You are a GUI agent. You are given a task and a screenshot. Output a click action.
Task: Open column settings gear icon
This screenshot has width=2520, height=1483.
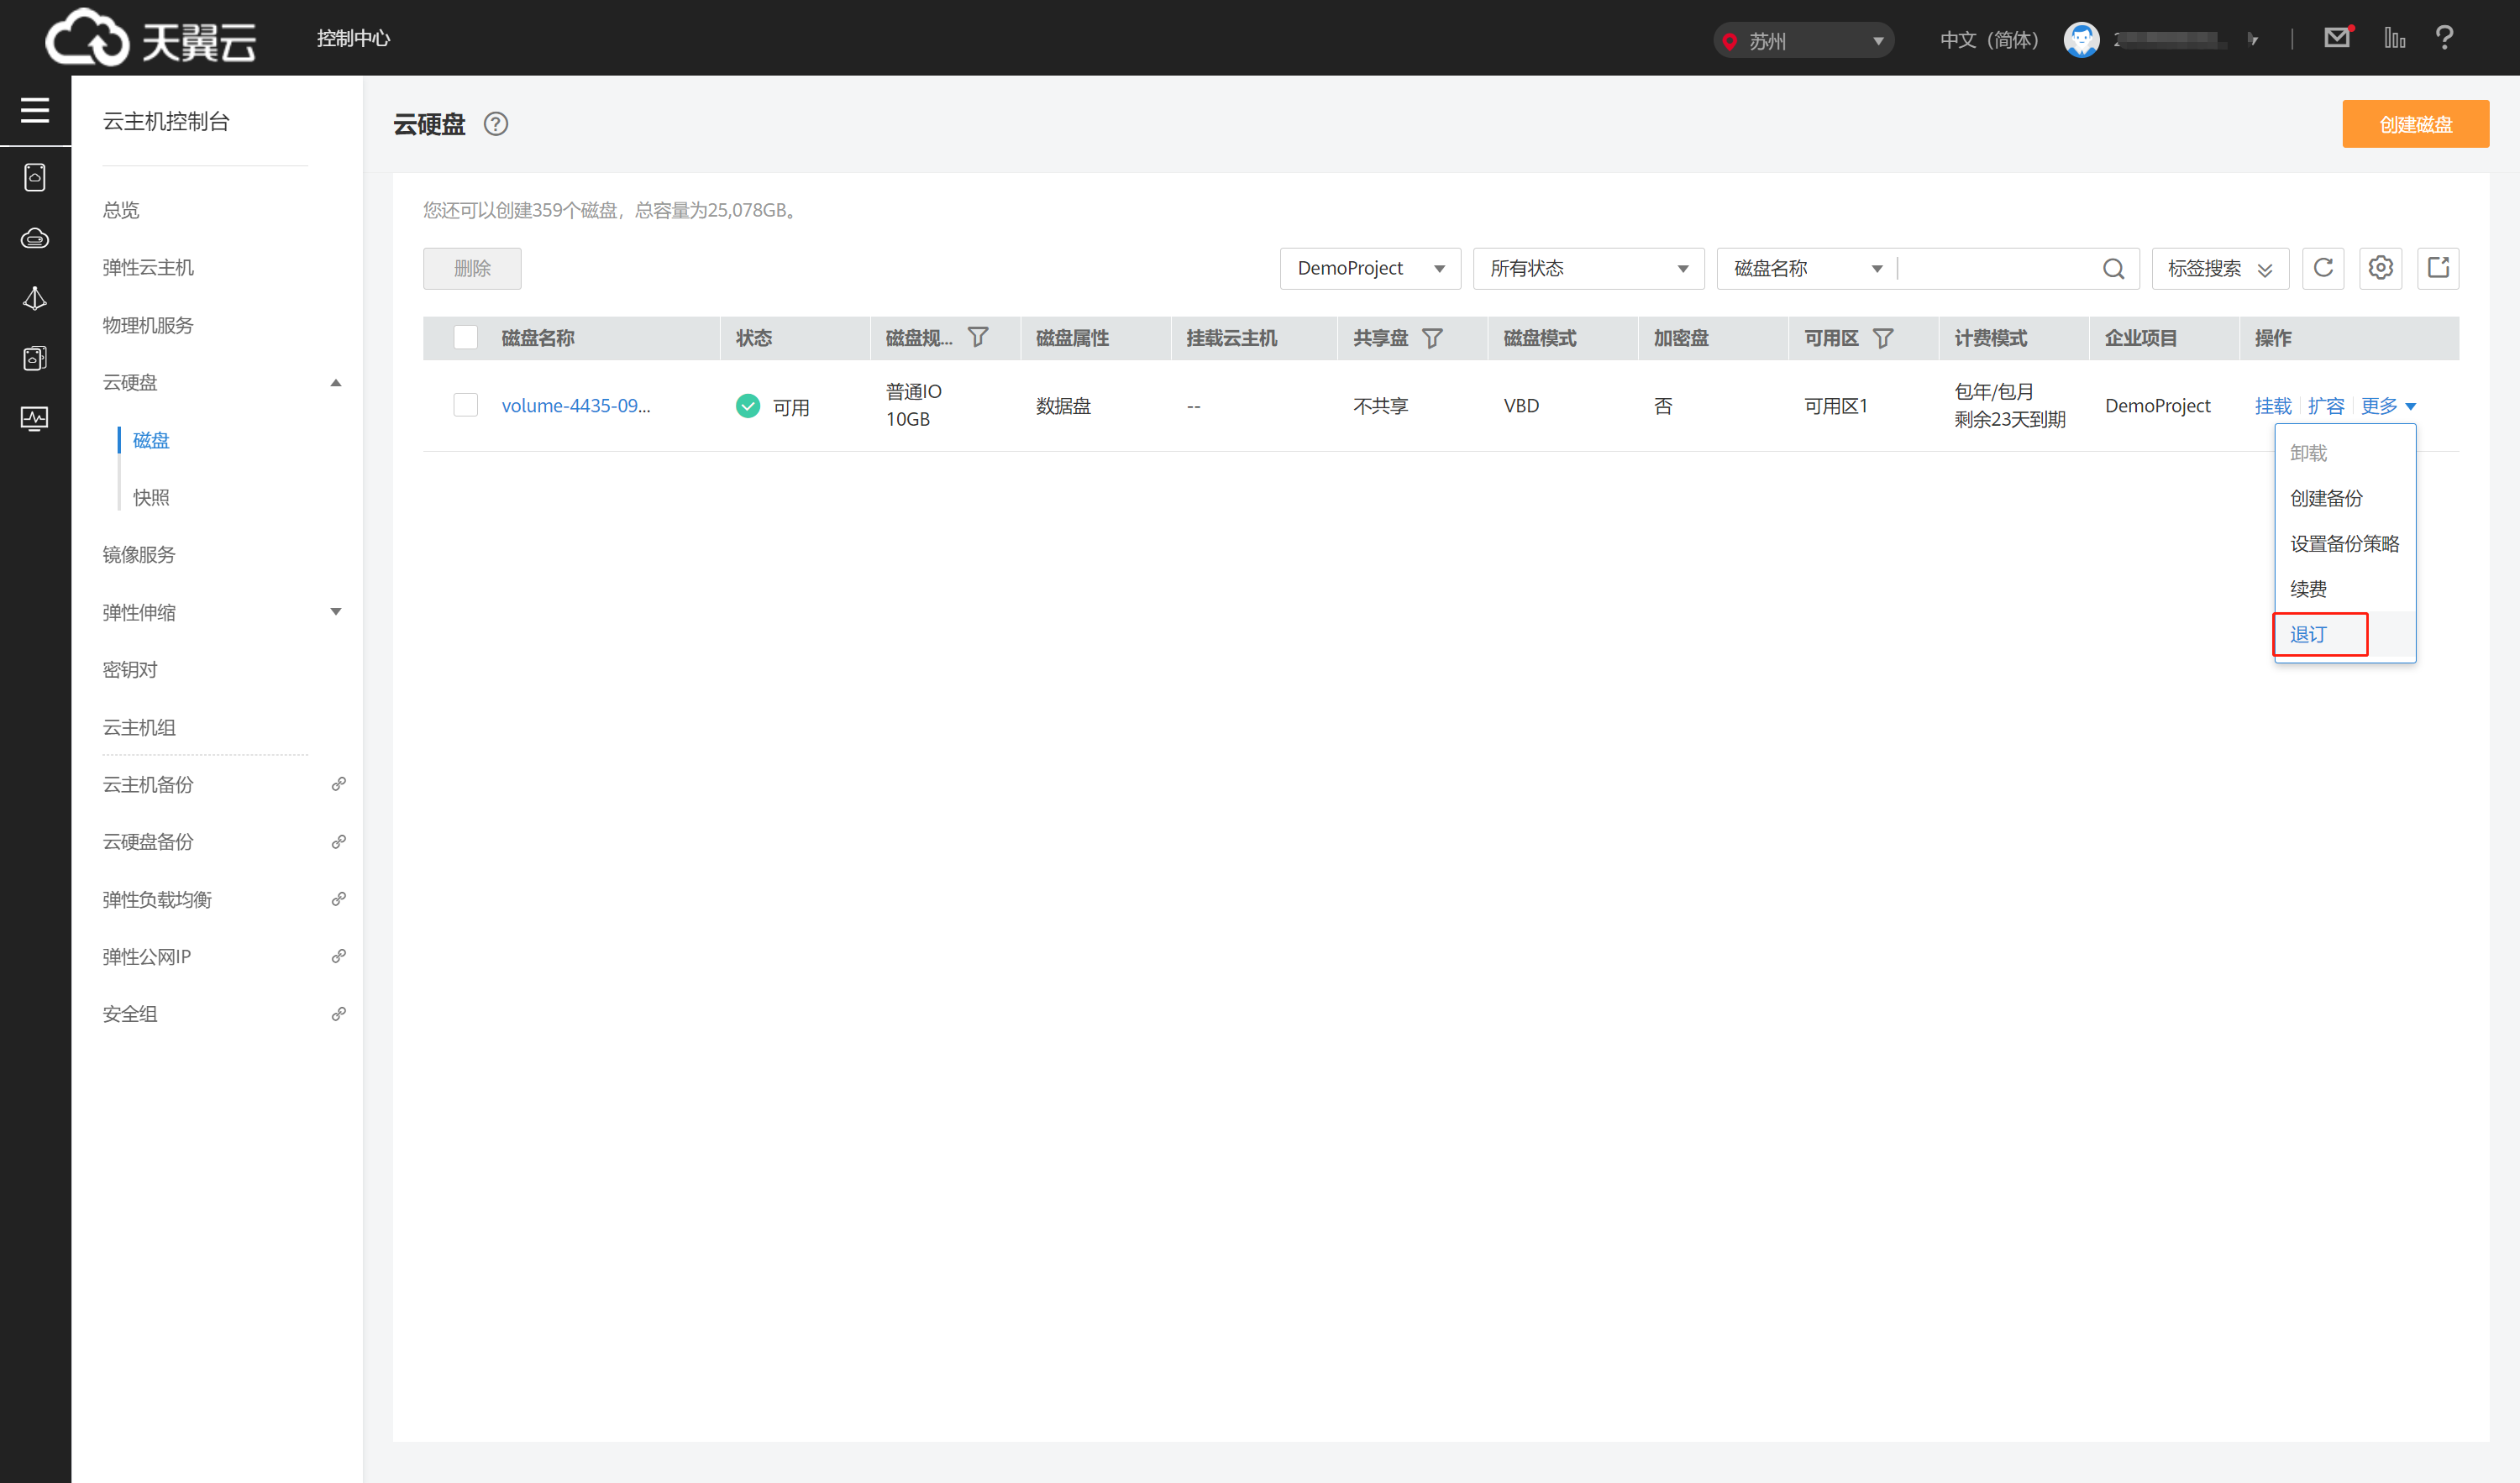(2380, 268)
